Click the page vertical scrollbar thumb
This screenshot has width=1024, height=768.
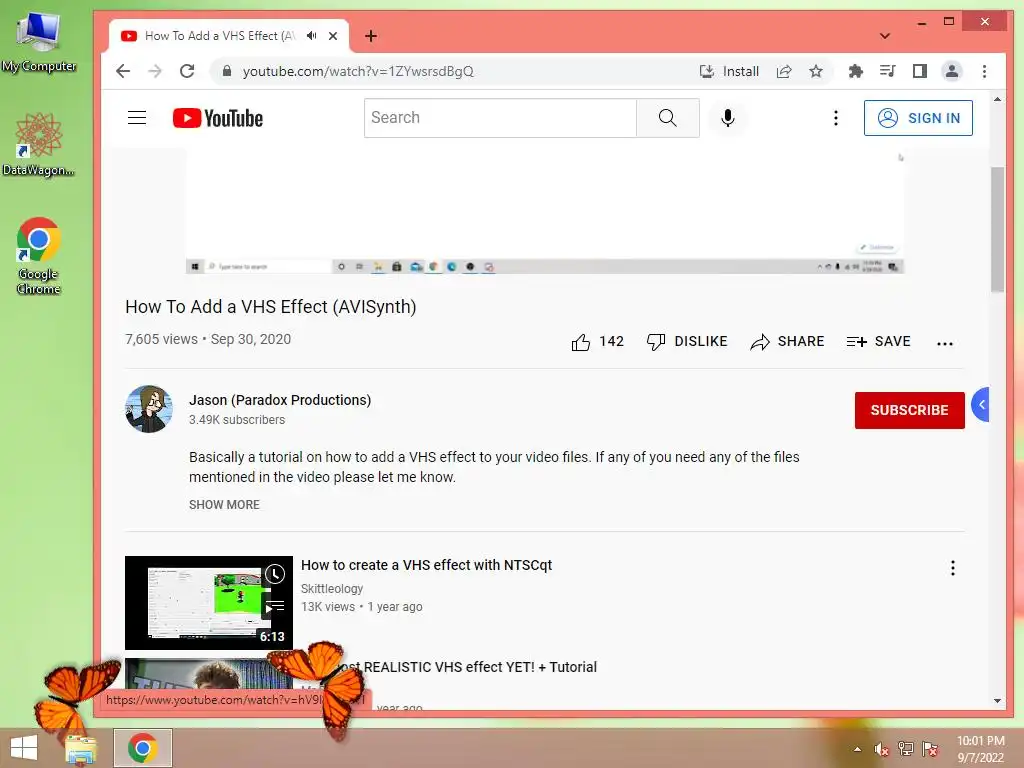click(997, 229)
